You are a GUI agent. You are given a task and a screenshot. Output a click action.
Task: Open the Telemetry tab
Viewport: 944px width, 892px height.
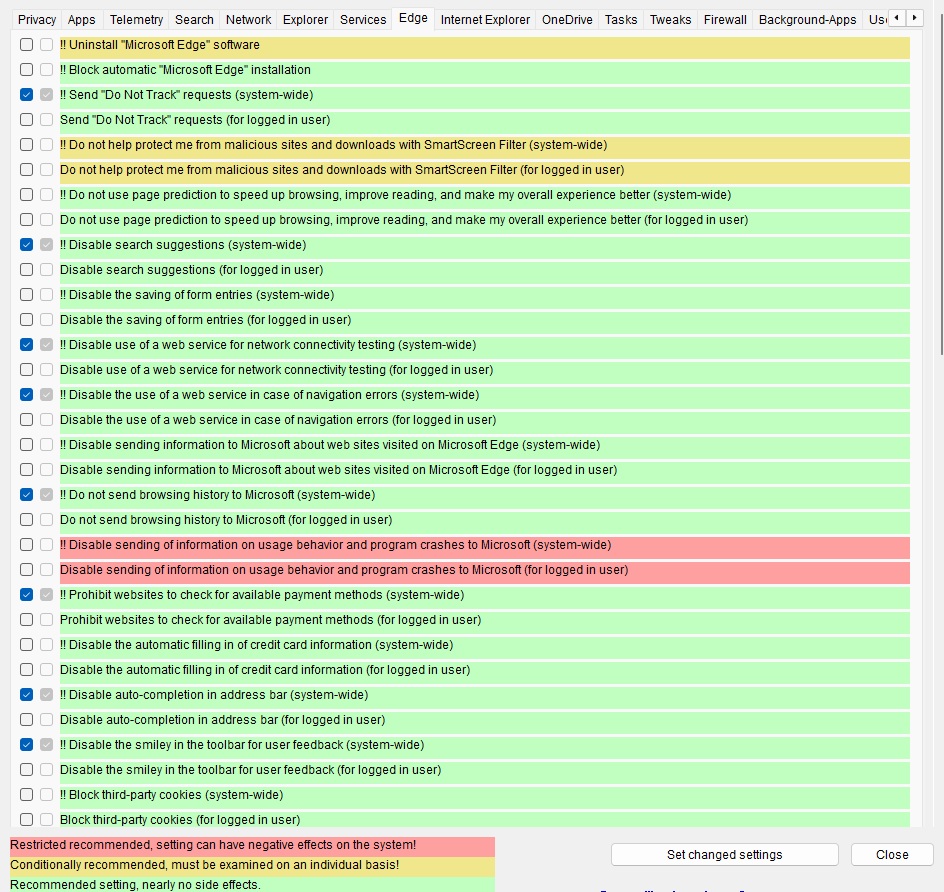[x=136, y=20]
